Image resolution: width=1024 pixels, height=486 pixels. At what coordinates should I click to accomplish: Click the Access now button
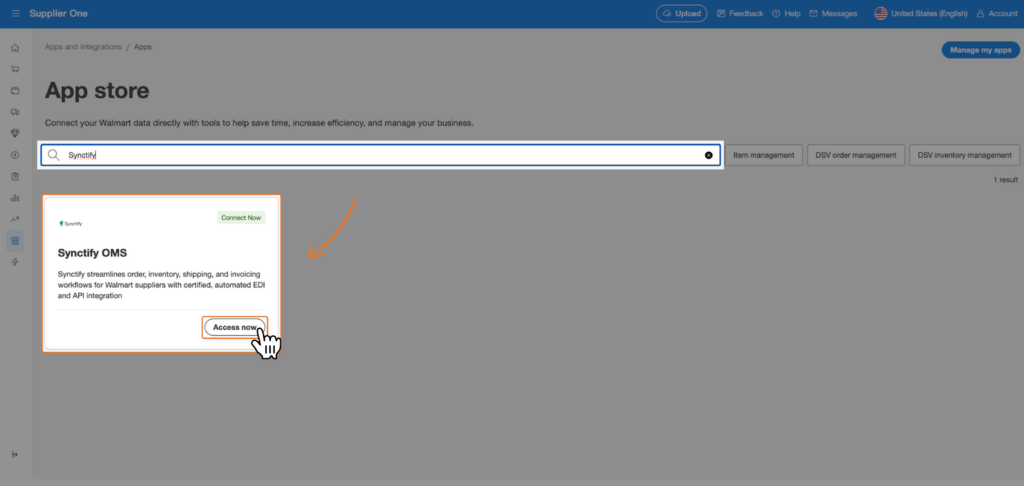(234, 327)
